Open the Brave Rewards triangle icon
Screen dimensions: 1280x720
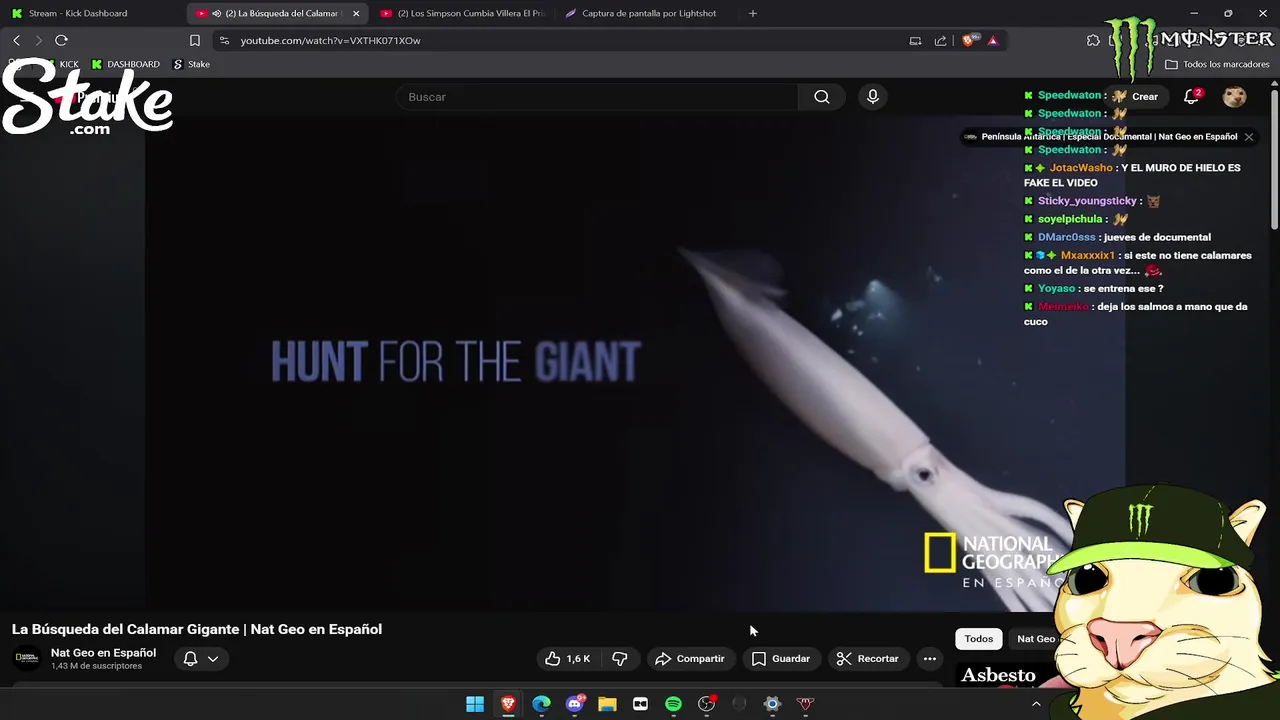point(993,41)
